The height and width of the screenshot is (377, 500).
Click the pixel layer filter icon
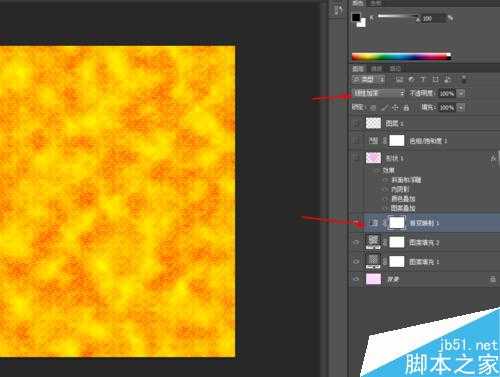pos(399,79)
